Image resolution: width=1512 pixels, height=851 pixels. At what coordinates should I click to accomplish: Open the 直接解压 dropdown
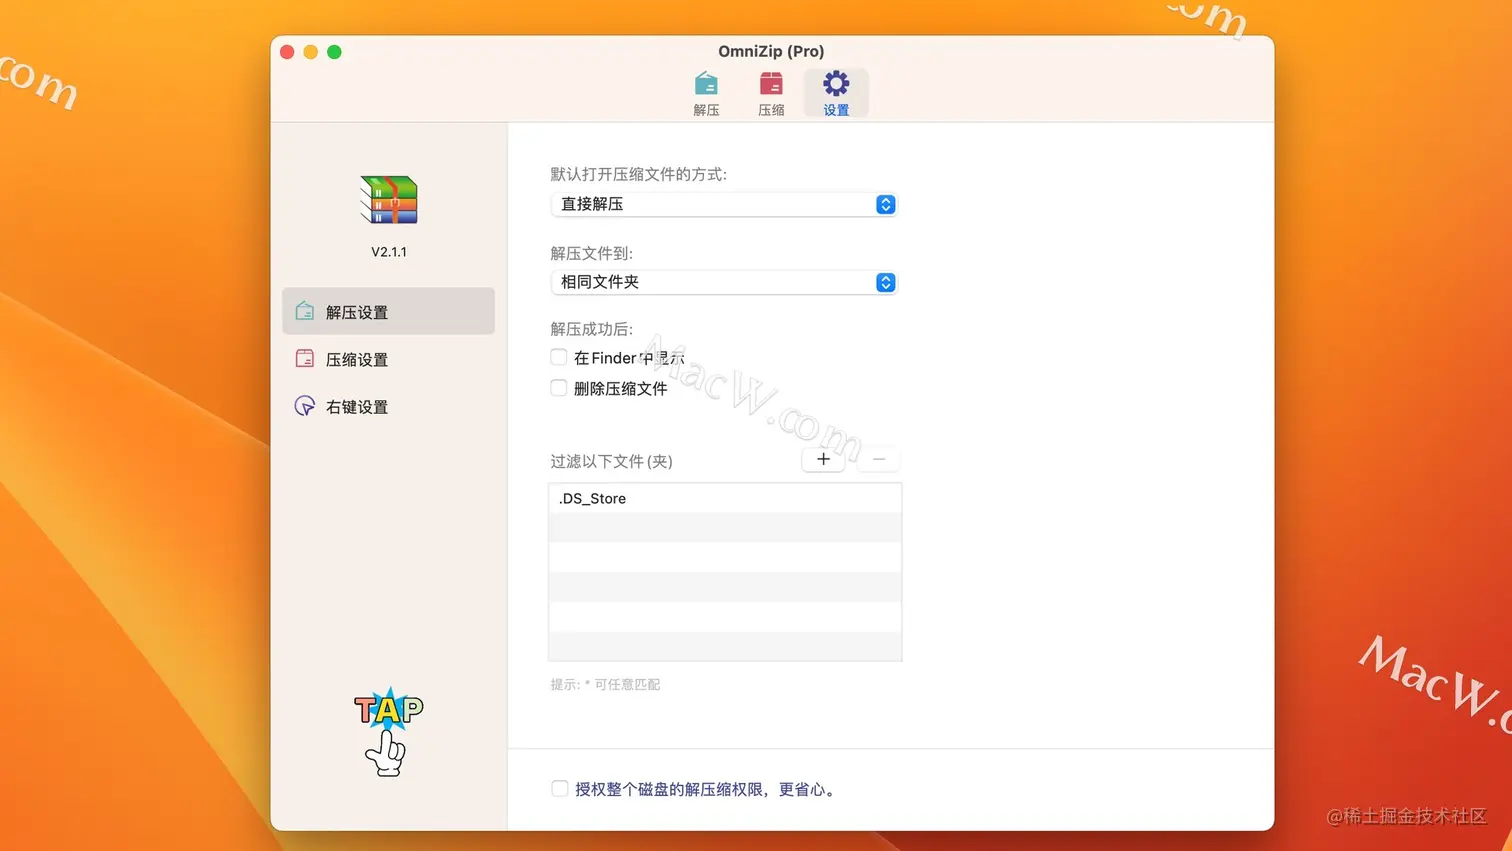[724, 204]
